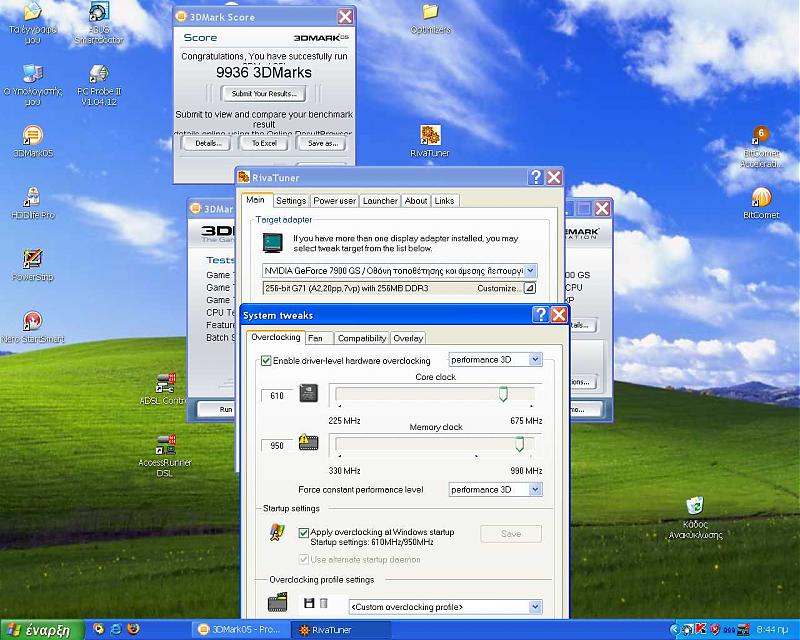Click the film-strip overclocking profile icon
The width and height of the screenshot is (800, 640).
(278, 602)
